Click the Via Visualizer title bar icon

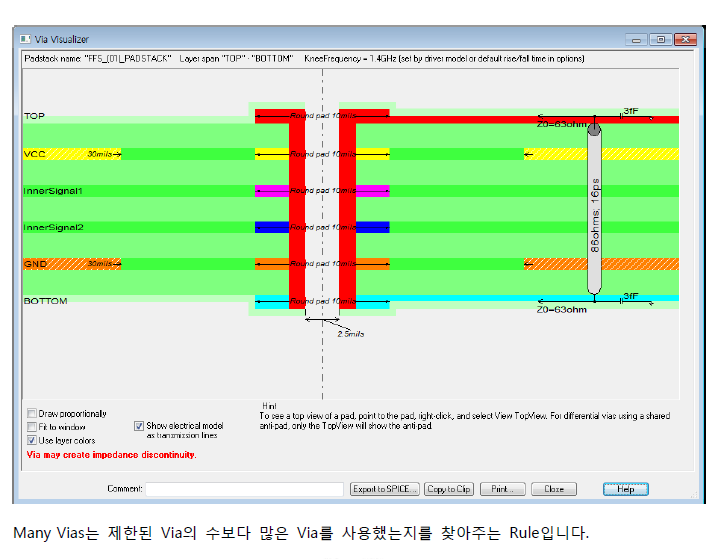click(x=25, y=39)
